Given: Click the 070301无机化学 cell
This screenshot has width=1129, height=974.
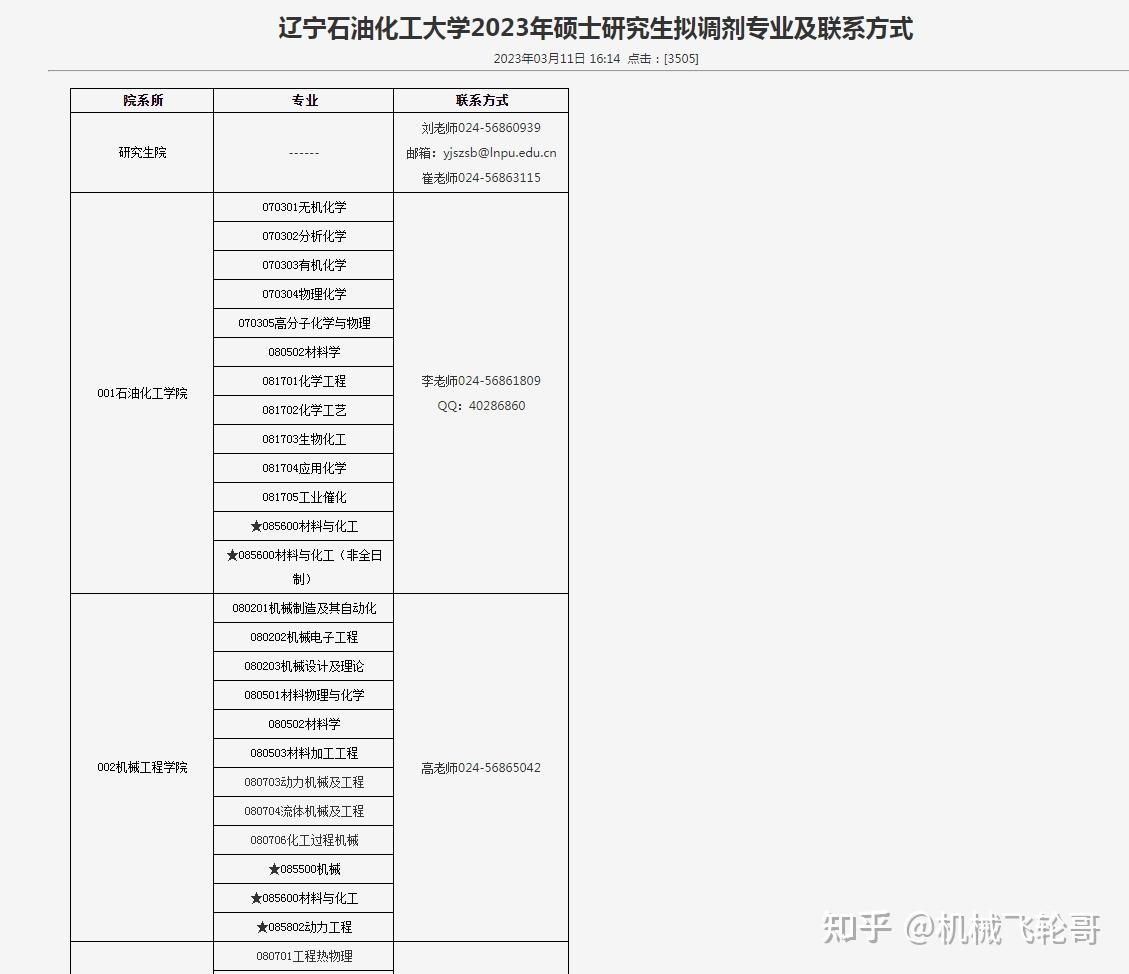Looking at the screenshot, I should (x=304, y=207).
